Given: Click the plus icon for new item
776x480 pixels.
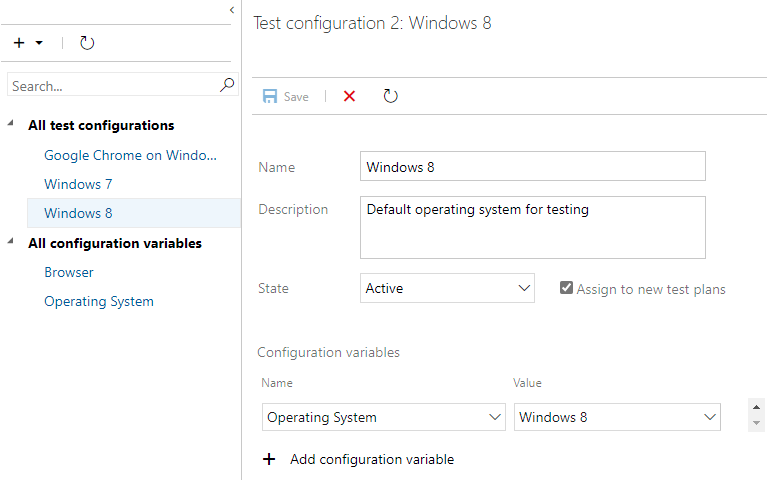Looking at the screenshot, I should 19,43.
